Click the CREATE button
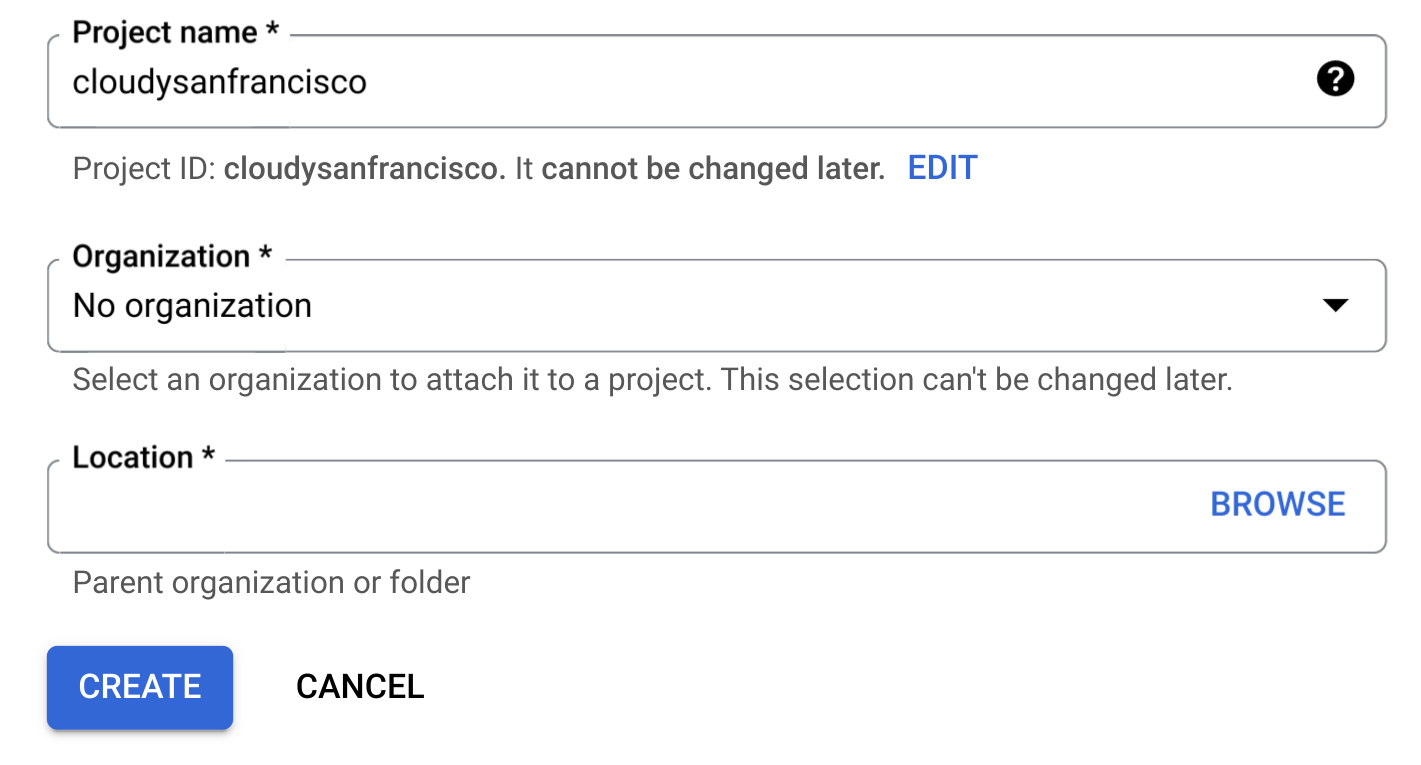 (139, 687)
